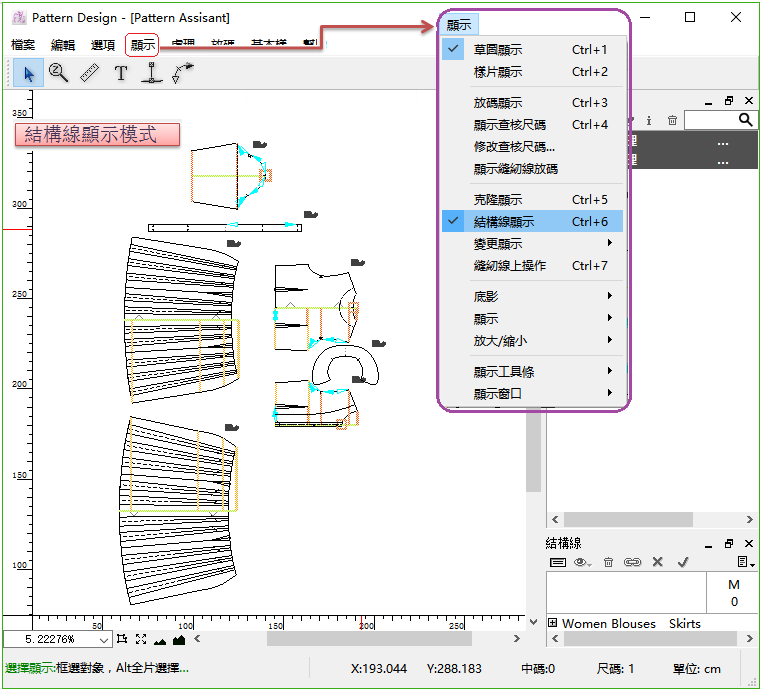Image resolution: width=771 pixels, height=694 pixels.
Task: Select 樣片顯示 from the menu
Action: tap(497, 72)
